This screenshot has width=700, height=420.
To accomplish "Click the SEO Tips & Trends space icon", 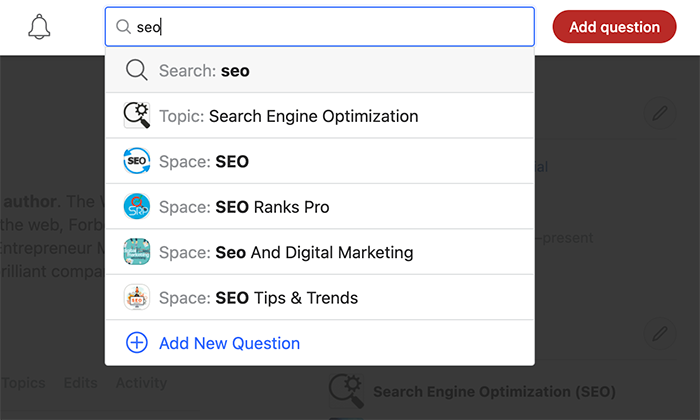I will coord(137,297).
